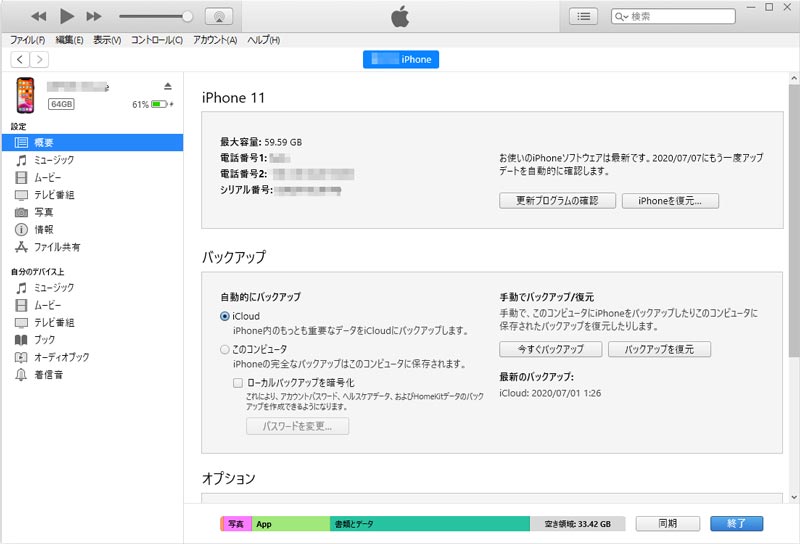Click the scrollbar up arrow

(x=794, y=78)
